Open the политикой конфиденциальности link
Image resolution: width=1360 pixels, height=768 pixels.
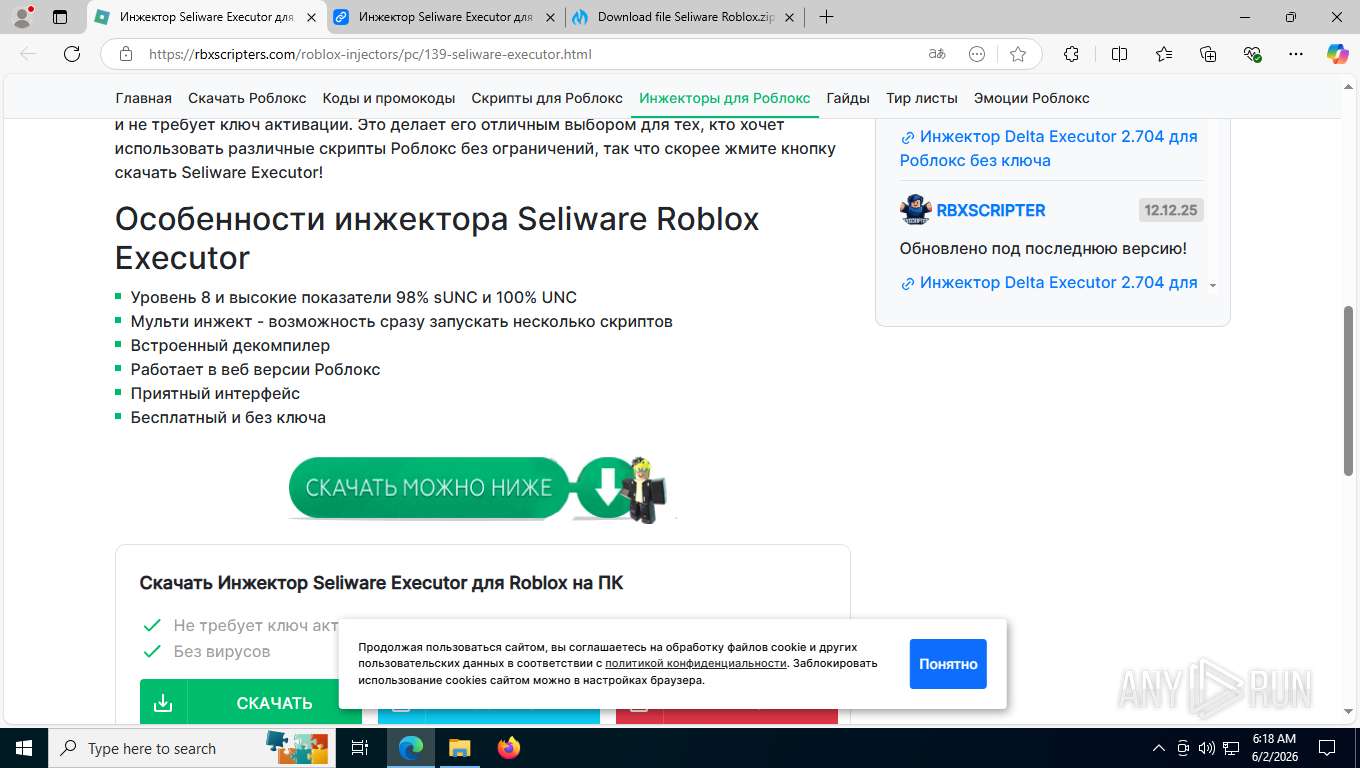pyautogui.click(x=696, y=663)
